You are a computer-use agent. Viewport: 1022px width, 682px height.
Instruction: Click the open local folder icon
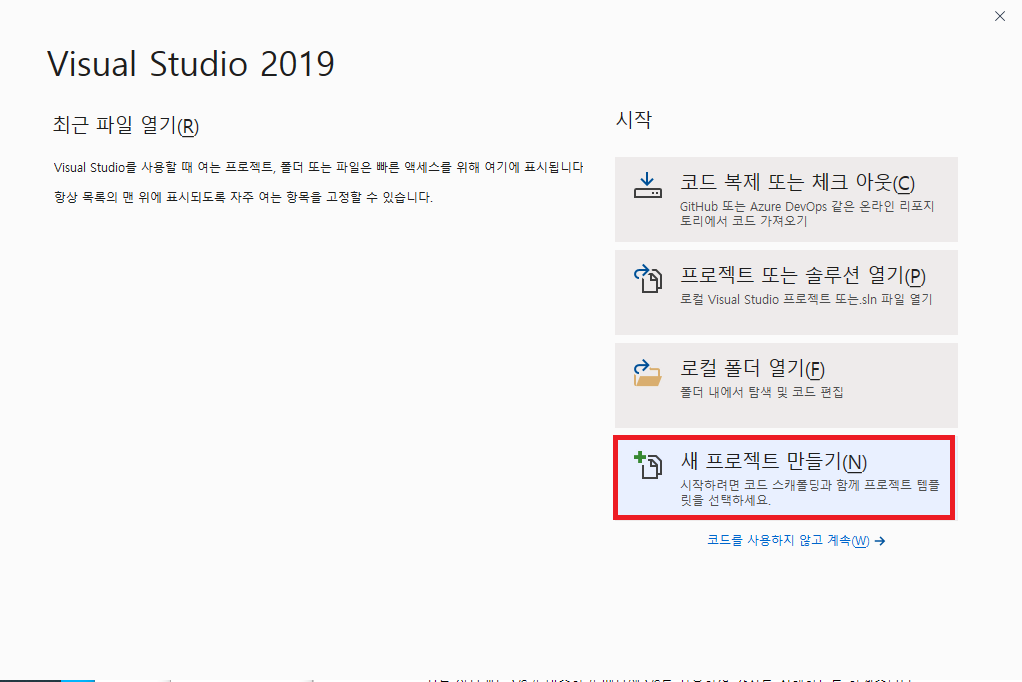(x=647, y=372)
